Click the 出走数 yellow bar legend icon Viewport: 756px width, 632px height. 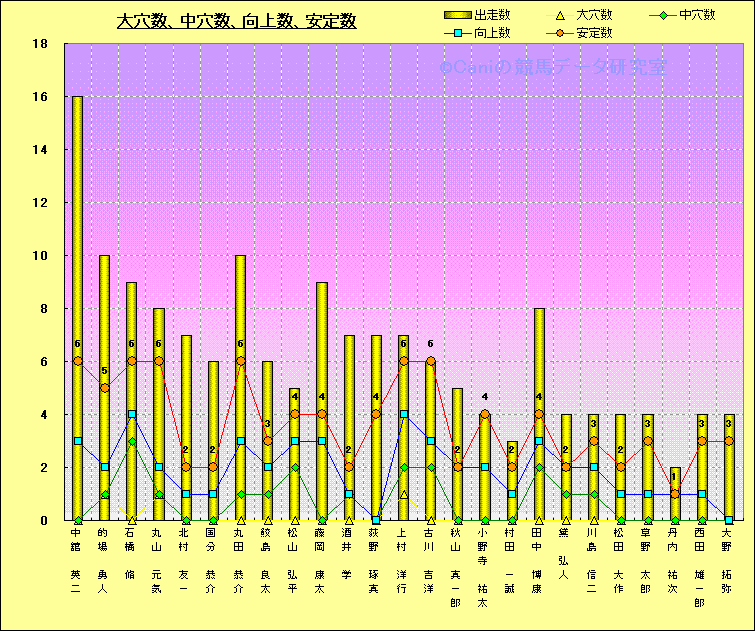click(x=456, y=15)
